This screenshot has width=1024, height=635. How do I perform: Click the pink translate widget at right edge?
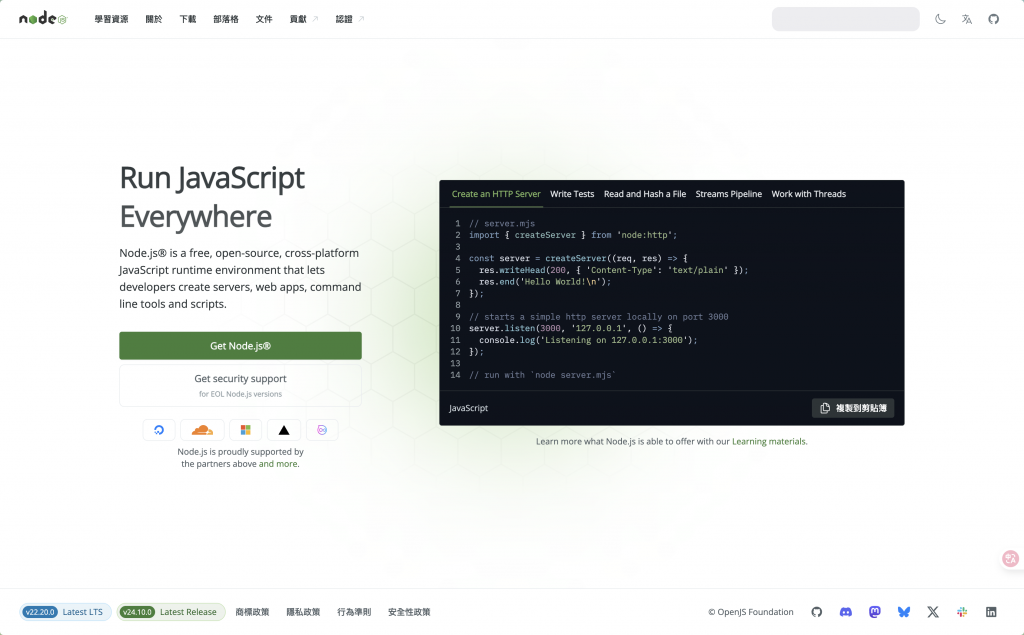[1011, 559]
